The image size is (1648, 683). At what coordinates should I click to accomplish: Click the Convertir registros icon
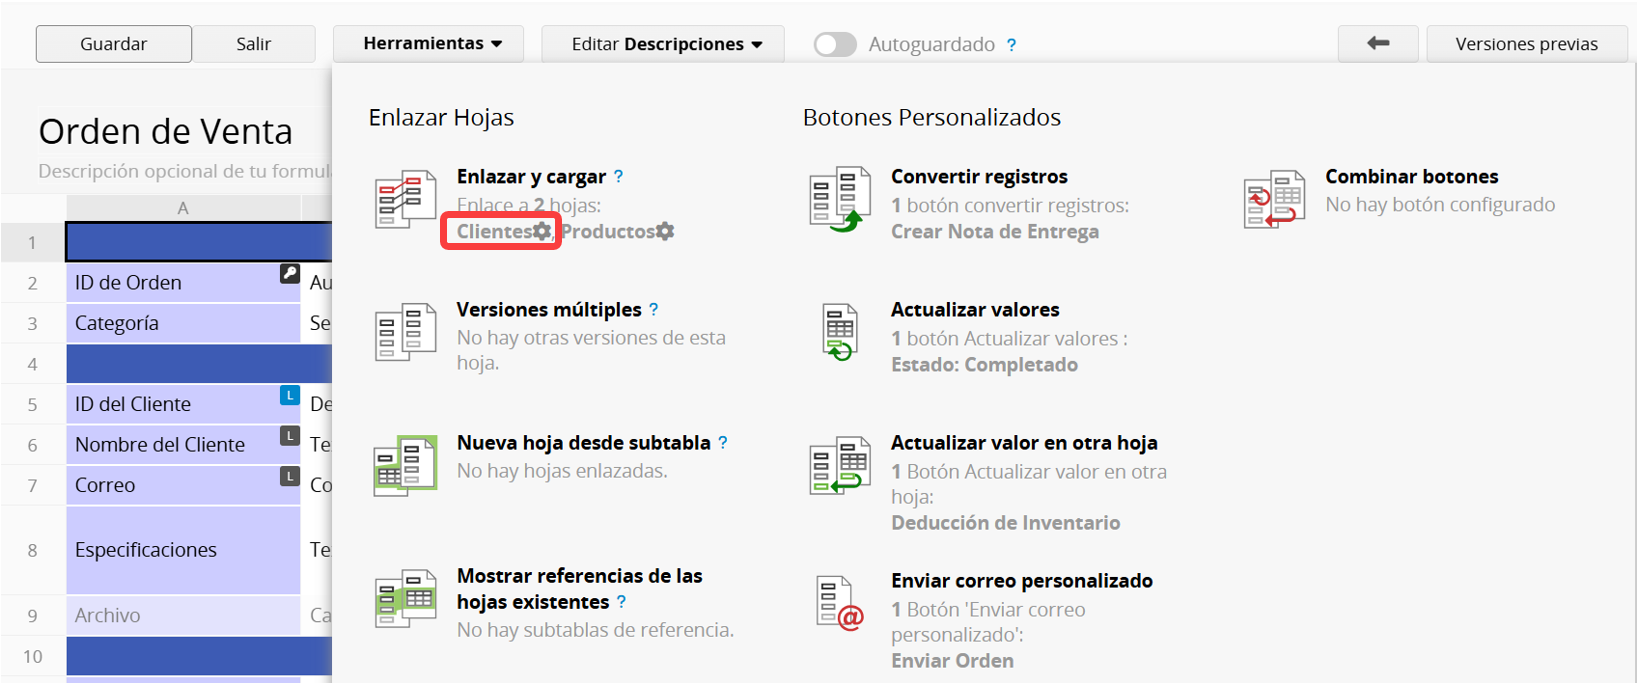839,199
